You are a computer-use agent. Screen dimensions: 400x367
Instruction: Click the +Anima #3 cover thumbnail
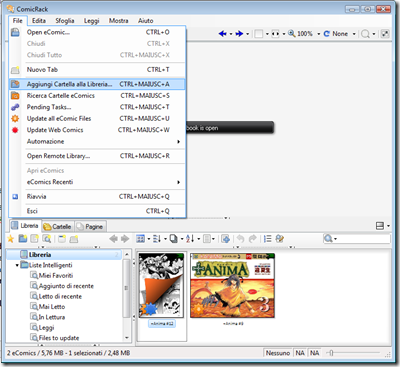[233, 285]
